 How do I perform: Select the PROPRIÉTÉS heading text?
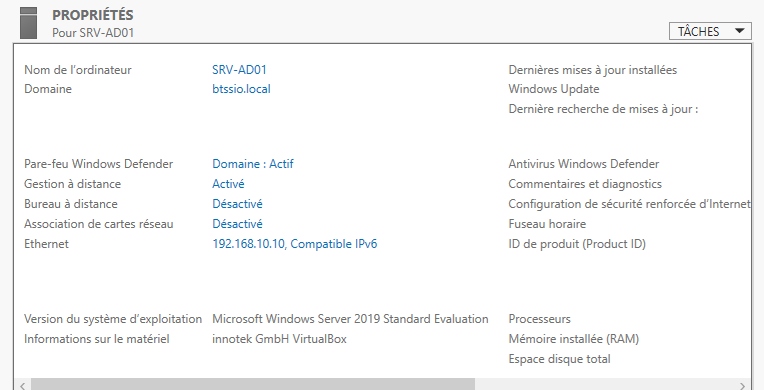pos(93,15)
